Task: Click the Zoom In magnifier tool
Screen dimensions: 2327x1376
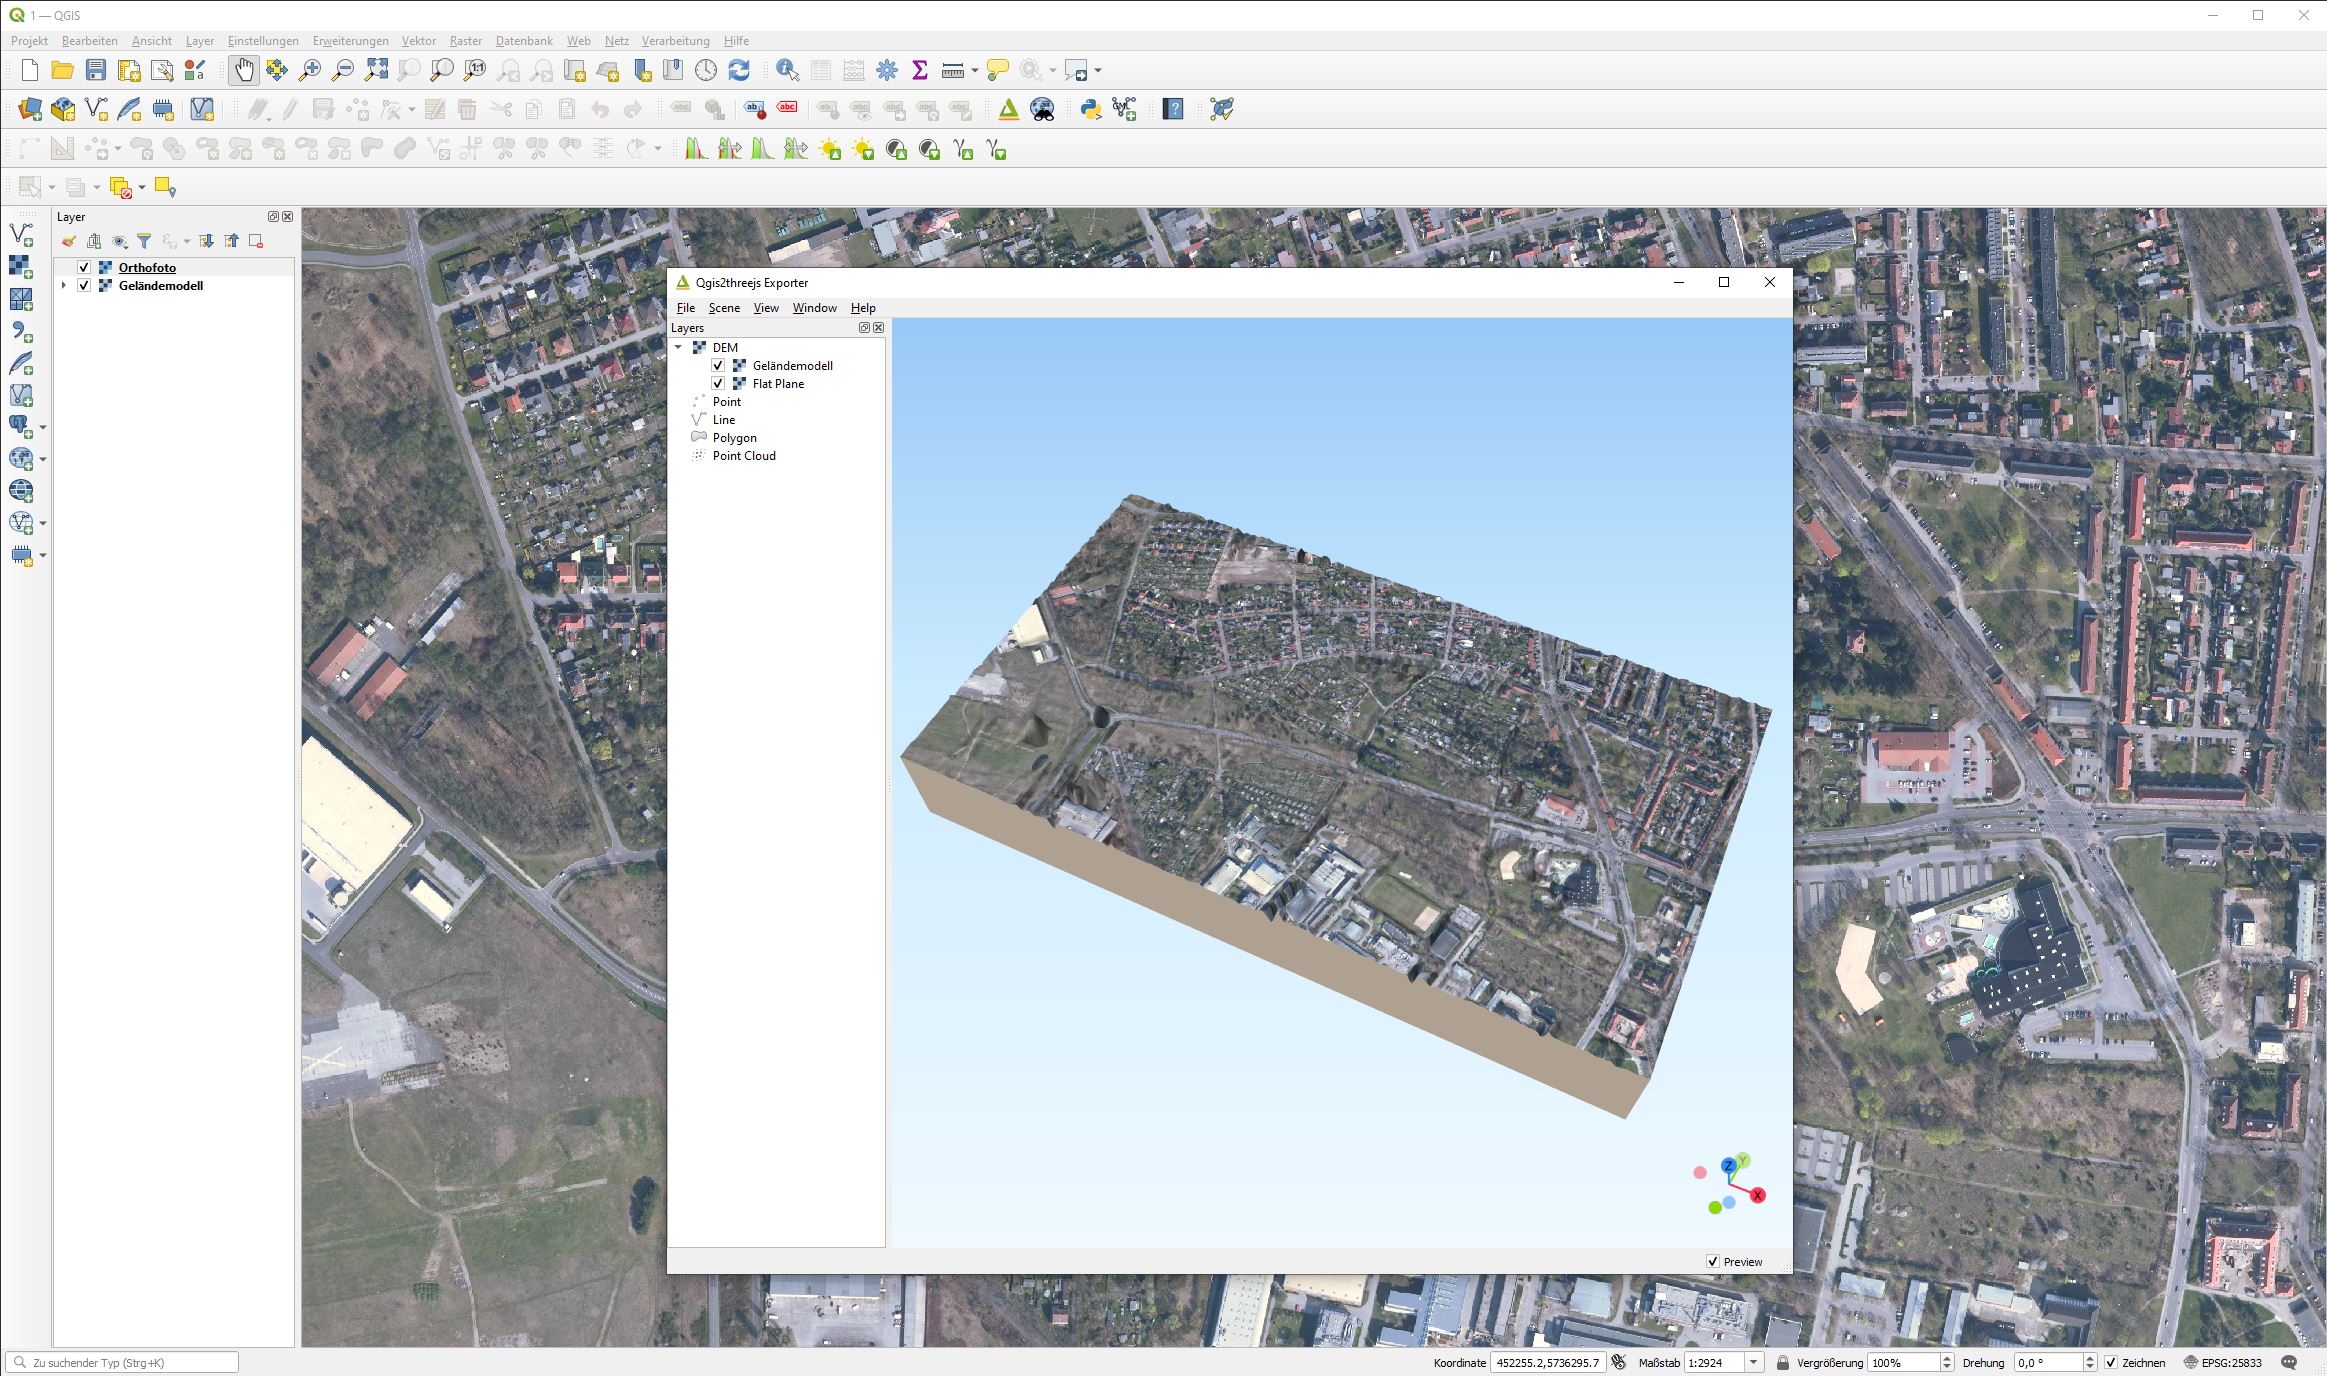Action: [310, 70]
